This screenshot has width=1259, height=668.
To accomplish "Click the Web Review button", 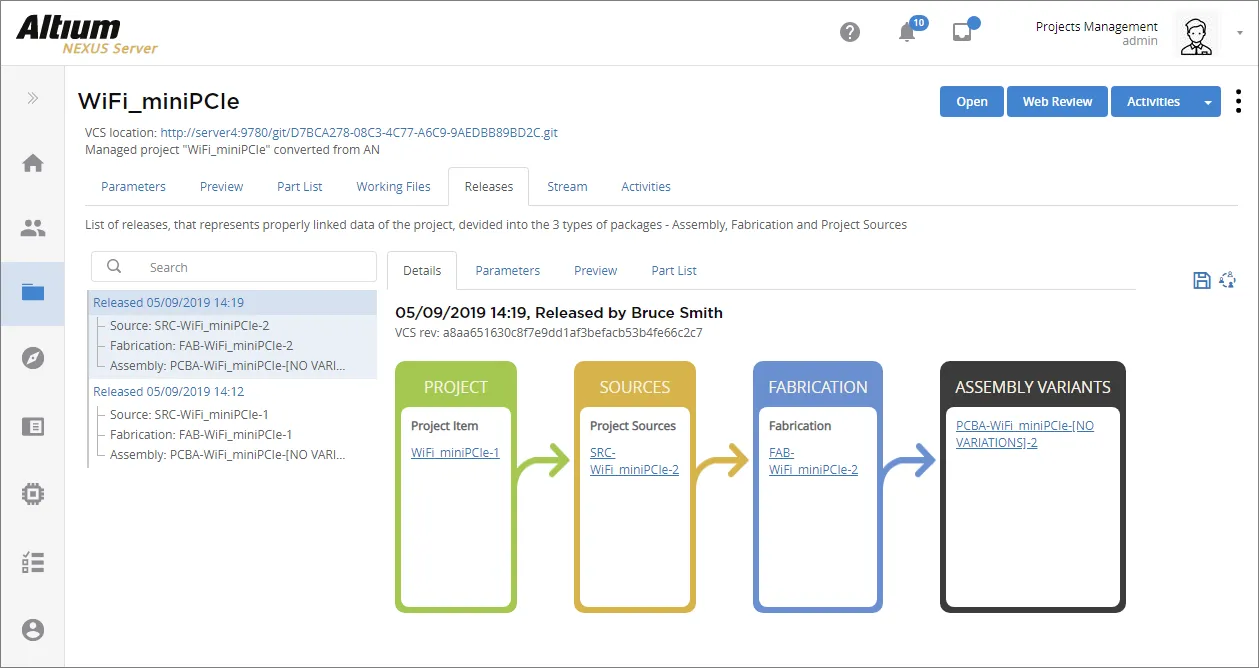I will [x=1057, y=102].
